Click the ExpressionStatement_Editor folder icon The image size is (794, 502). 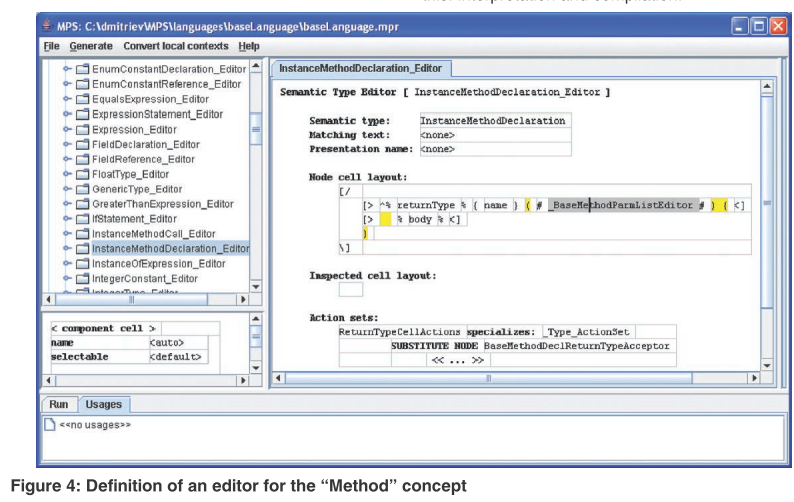point(83,114)
